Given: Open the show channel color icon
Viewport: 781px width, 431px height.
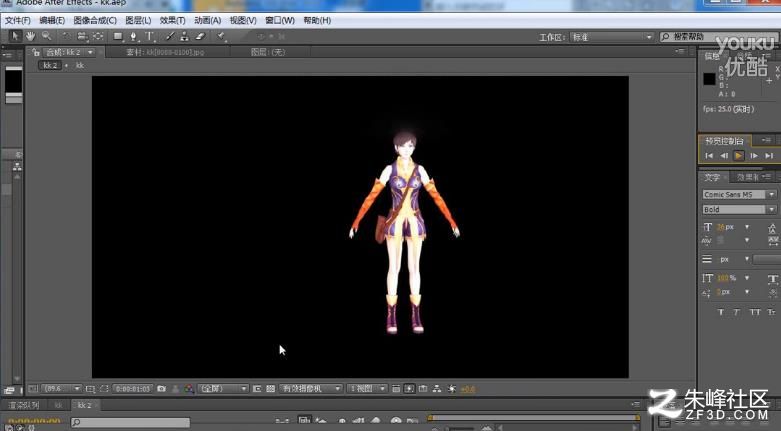Looking at the screenshot, I should [189, 389].
